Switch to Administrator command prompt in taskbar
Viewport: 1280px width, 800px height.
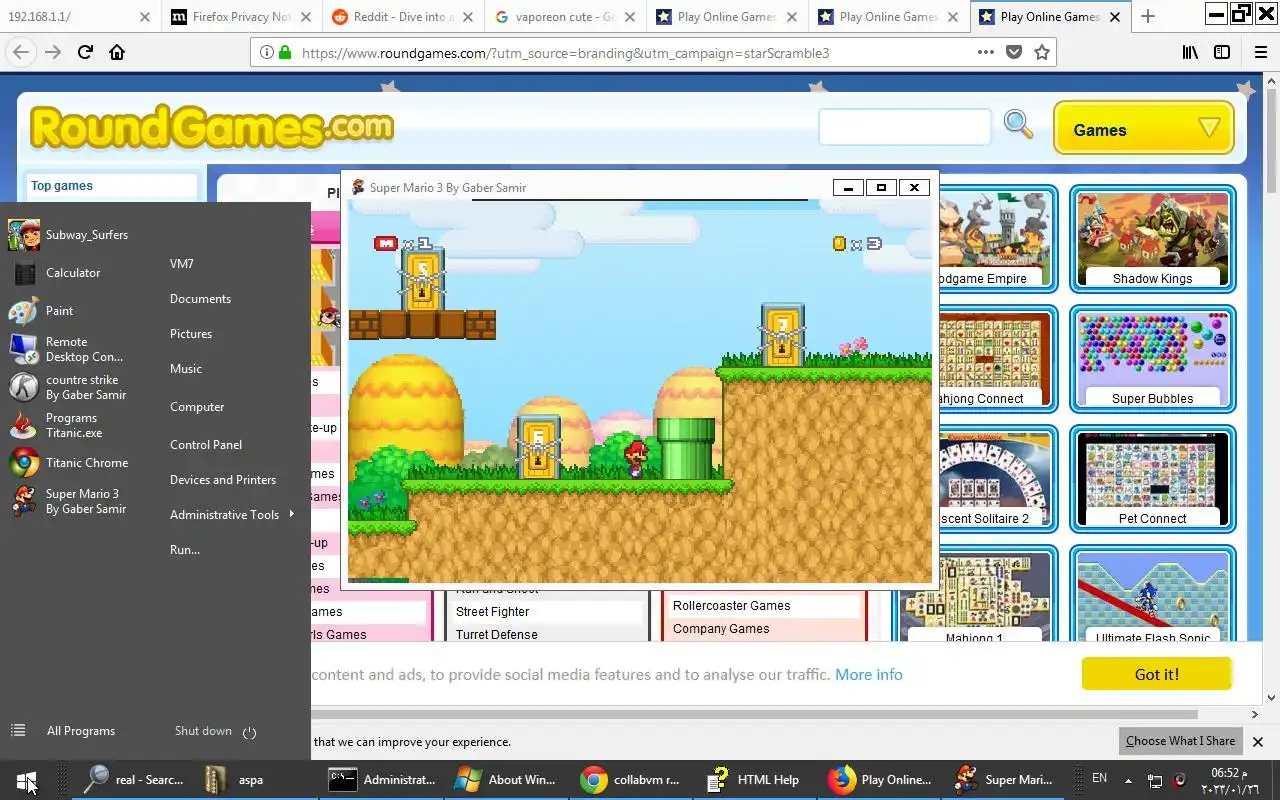(383, 780)
